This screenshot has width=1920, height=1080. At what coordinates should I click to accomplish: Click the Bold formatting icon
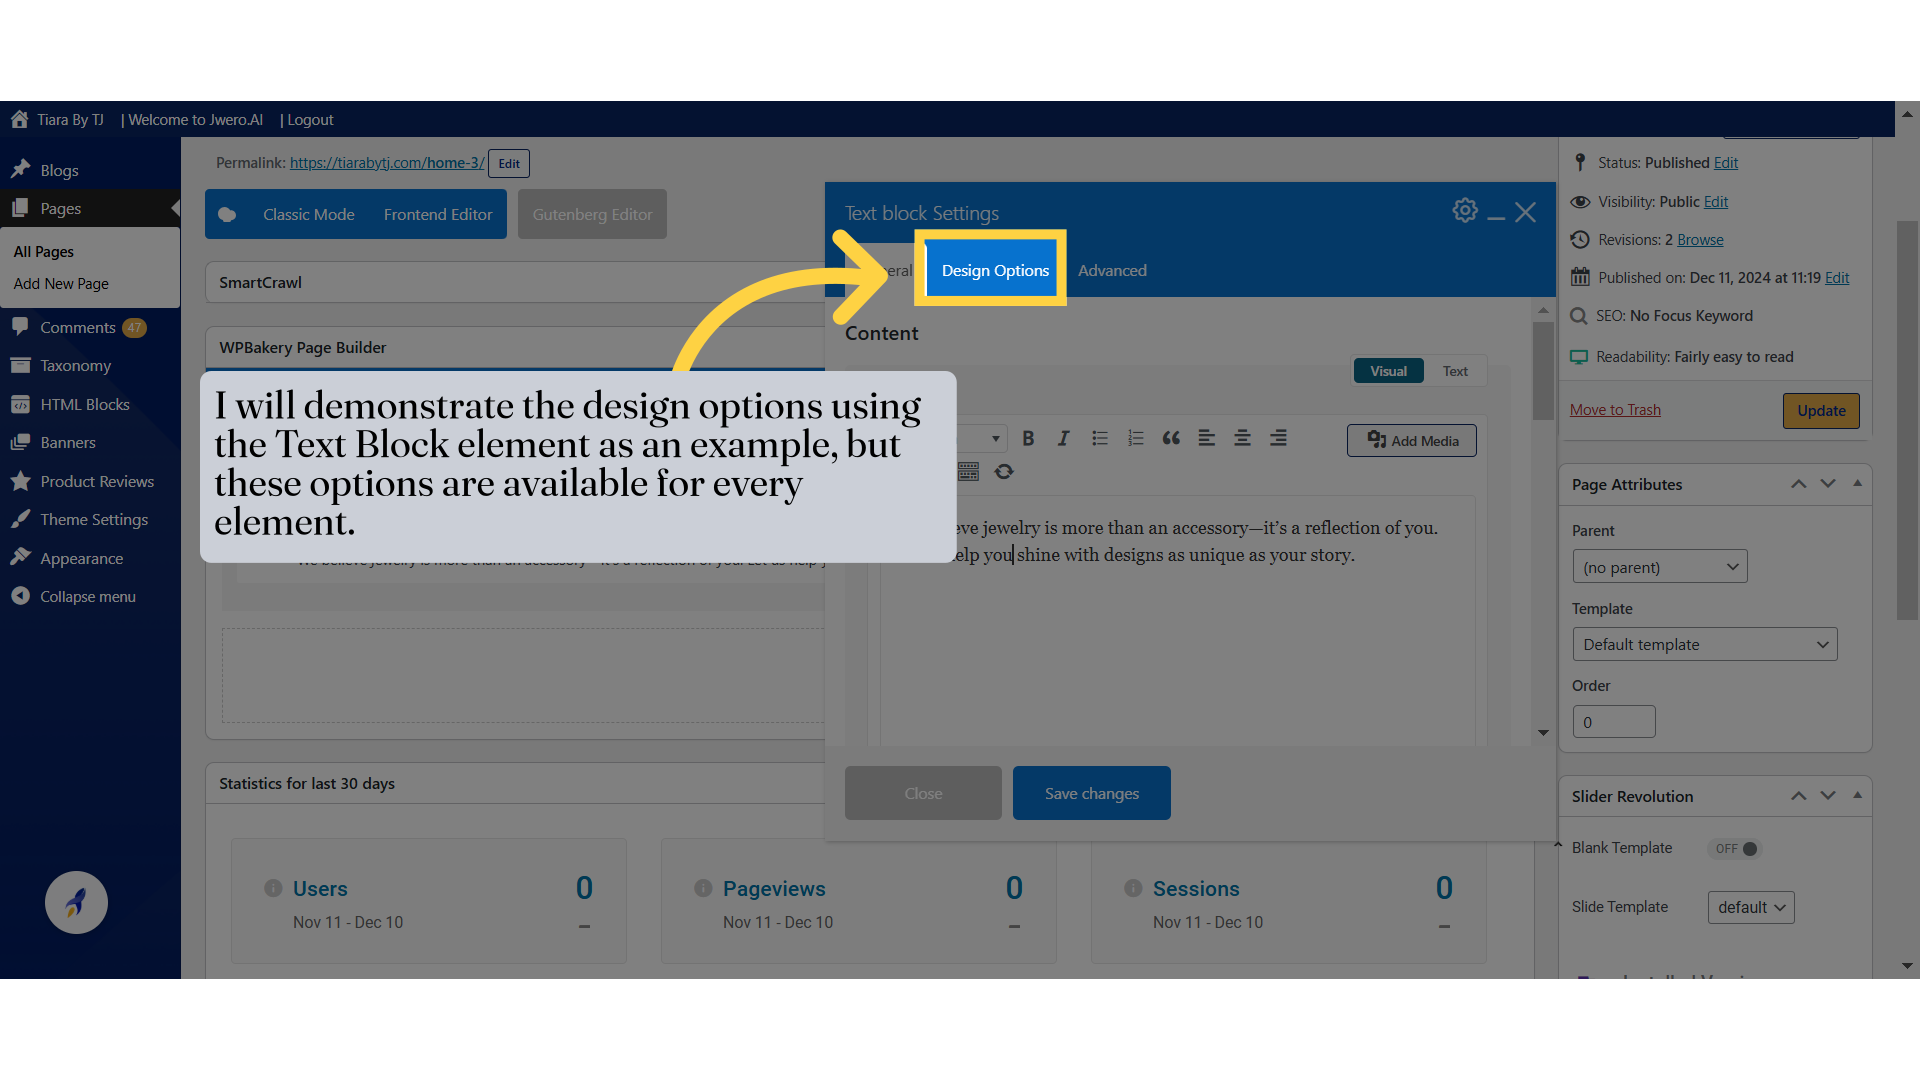pos(1028,438)
